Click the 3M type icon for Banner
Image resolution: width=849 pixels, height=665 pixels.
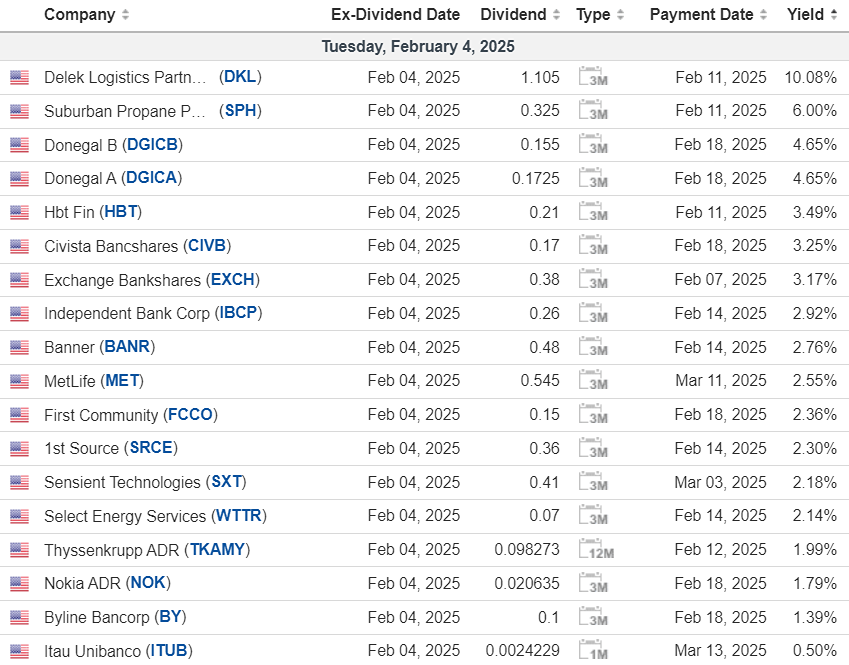click(593, 347)
